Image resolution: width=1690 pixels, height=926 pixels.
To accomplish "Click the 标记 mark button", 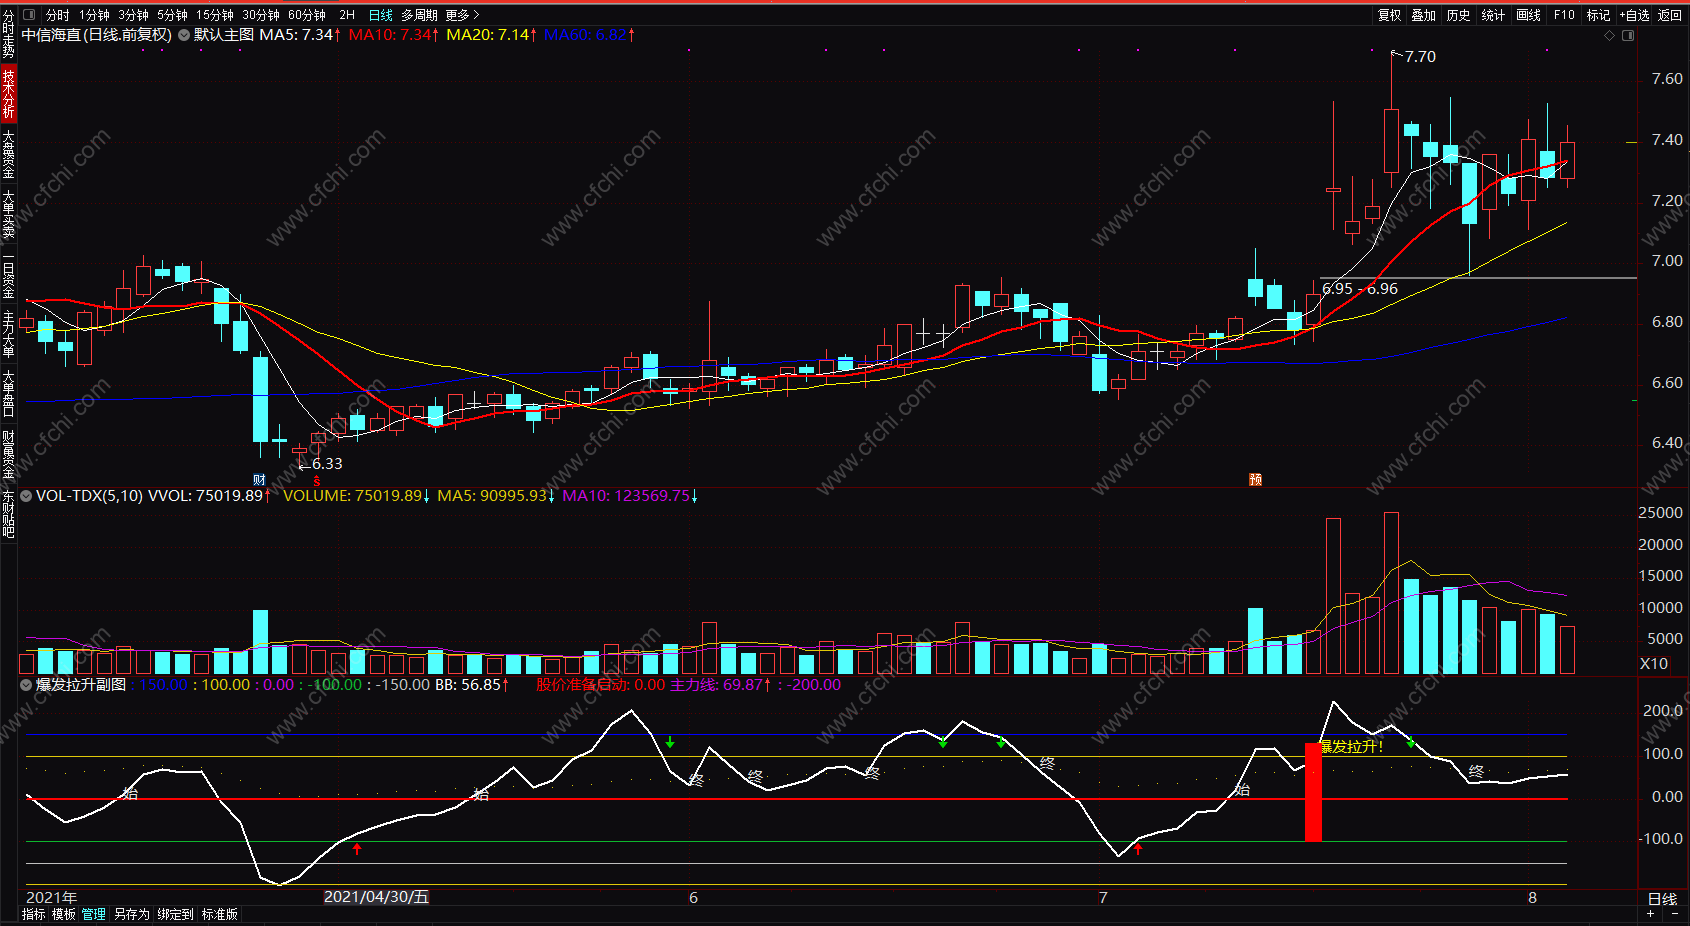I will 1598,15.
